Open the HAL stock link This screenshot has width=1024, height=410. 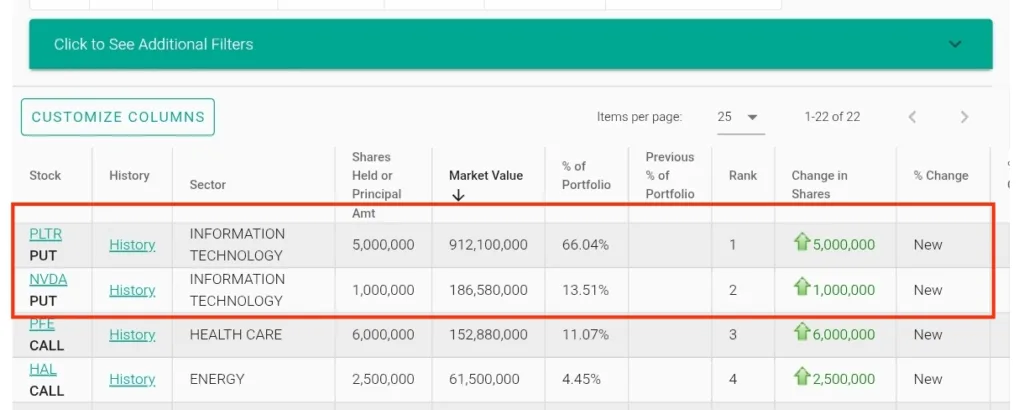coord(43,369)
